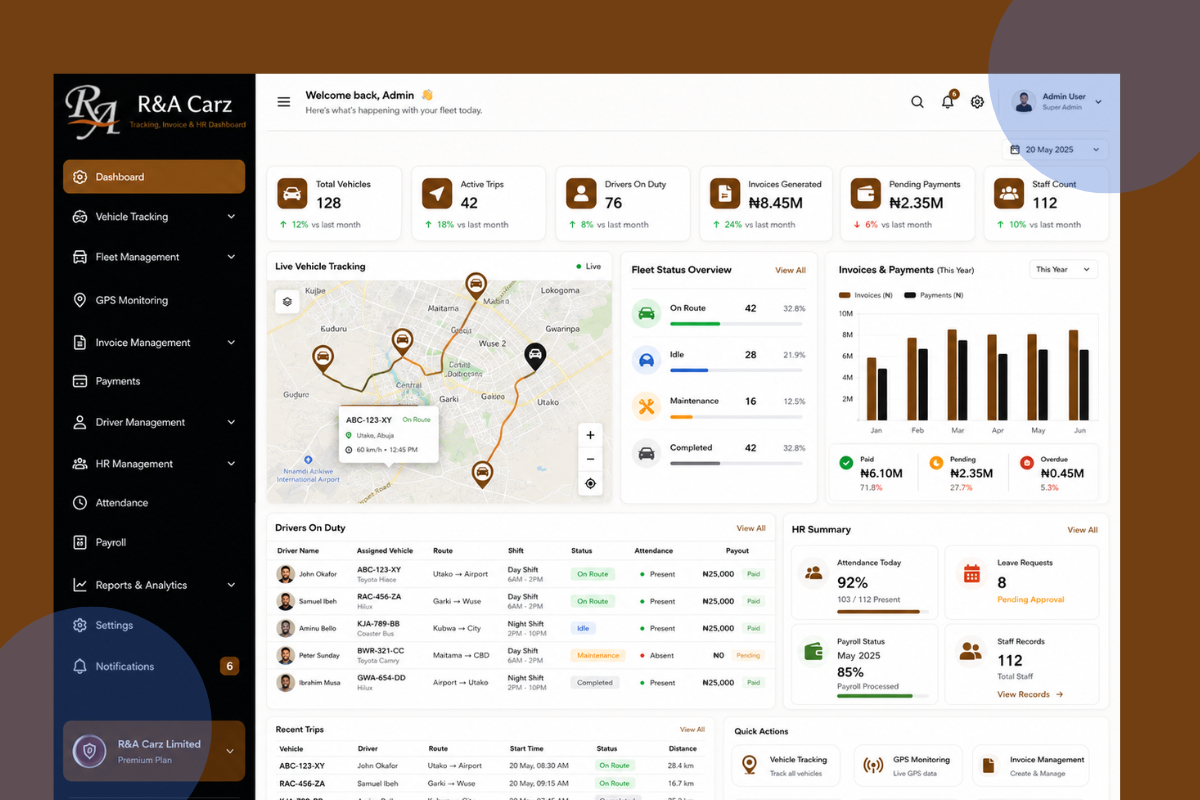Open the hamburger menu icon
This screenshot has width=1200, height=800.
(284, 101)
